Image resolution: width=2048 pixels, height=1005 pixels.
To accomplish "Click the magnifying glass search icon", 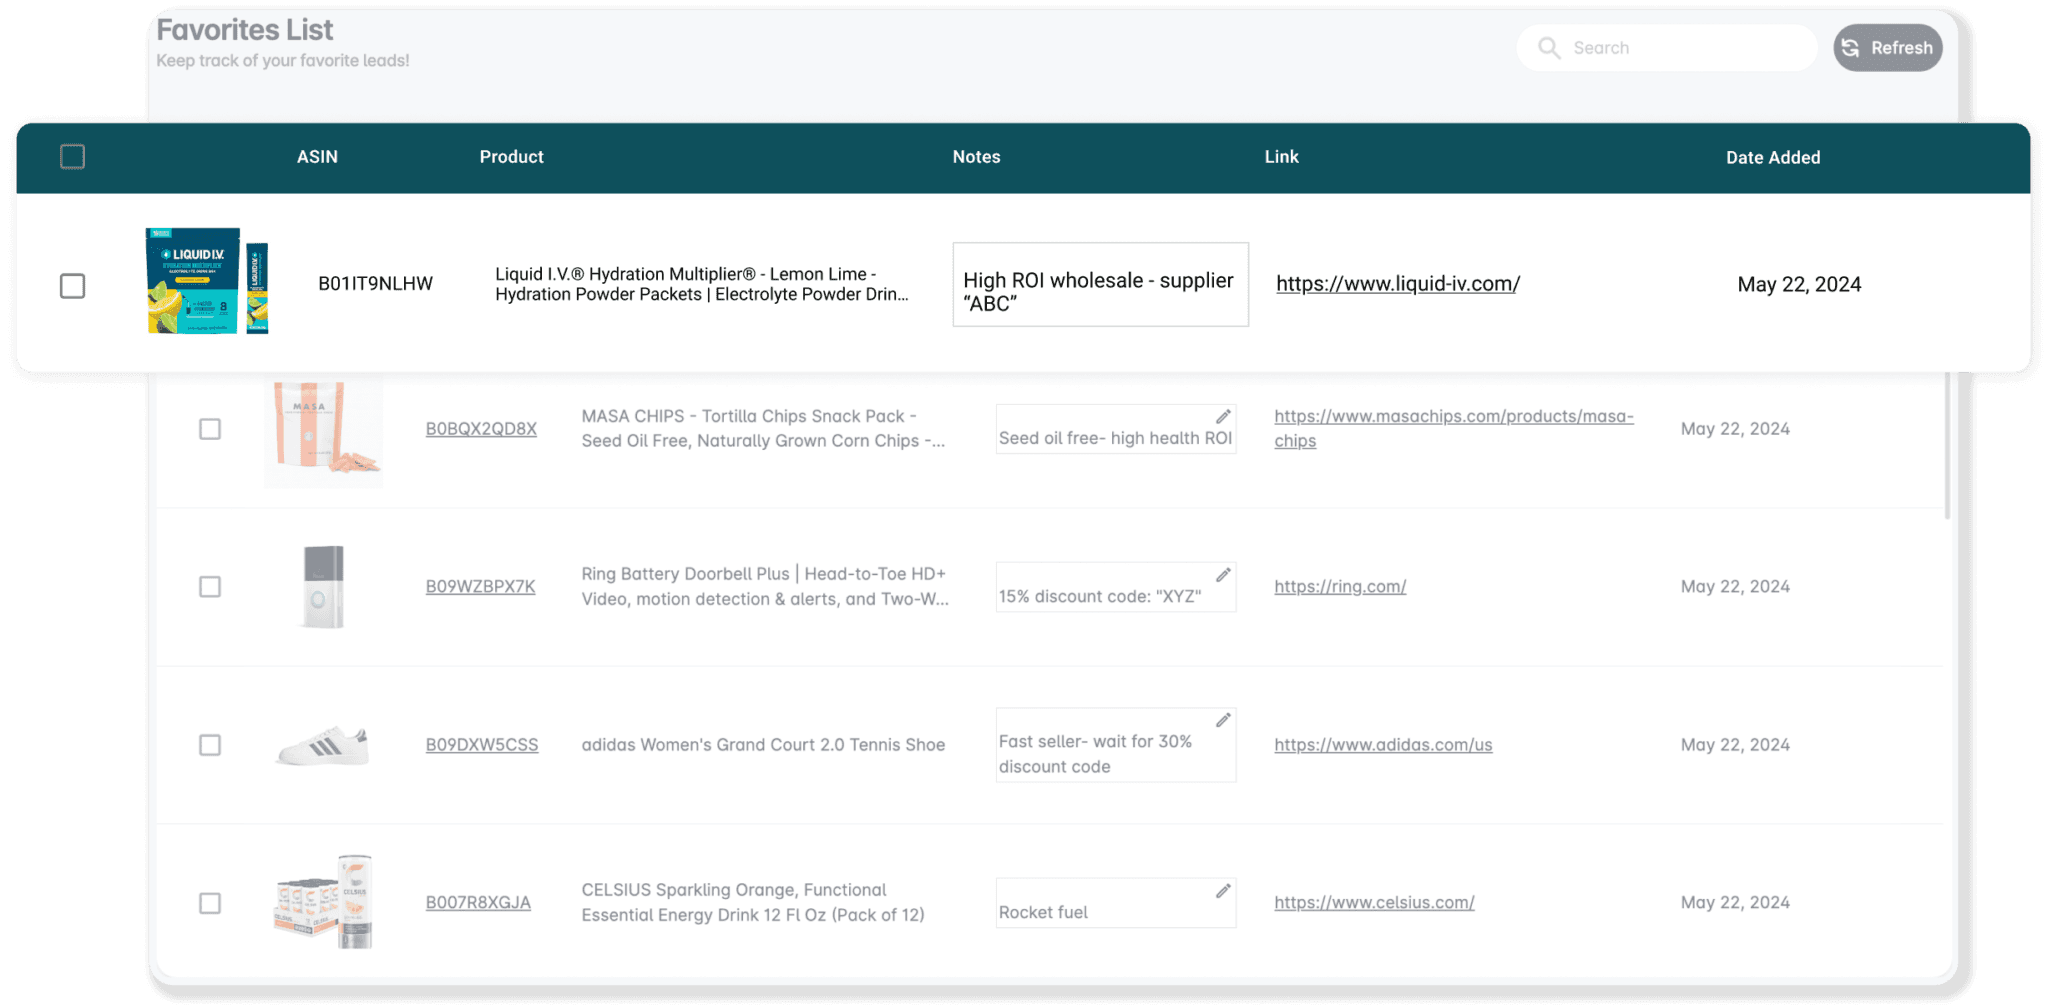I will click(x=1549, y=48).
